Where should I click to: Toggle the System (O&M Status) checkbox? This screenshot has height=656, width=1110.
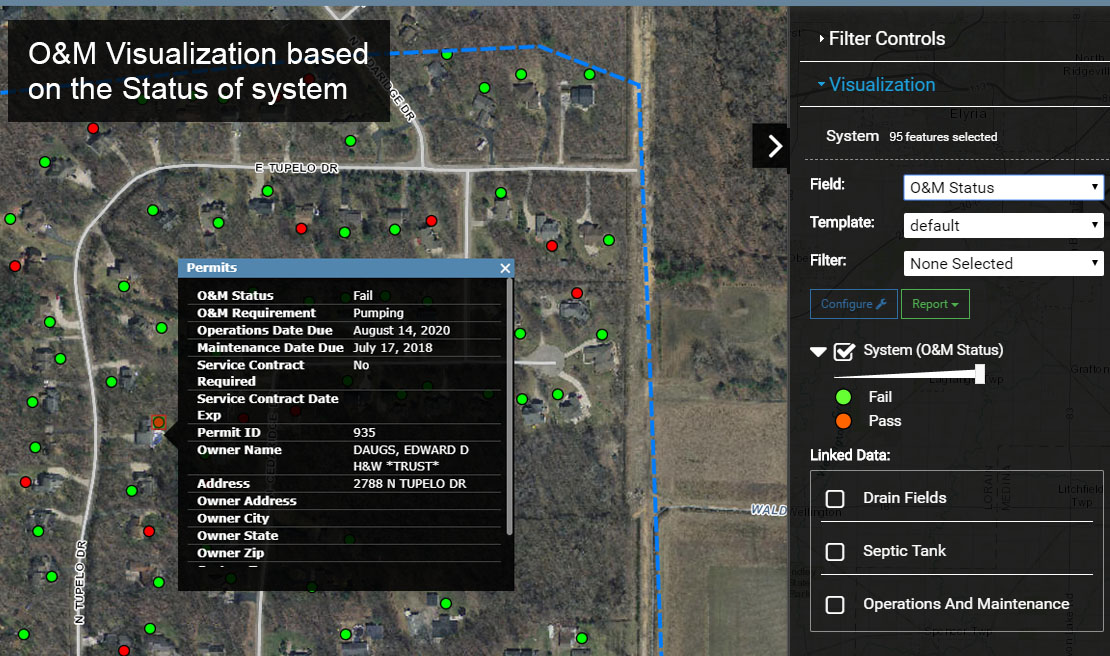click(x=844, y=351)
